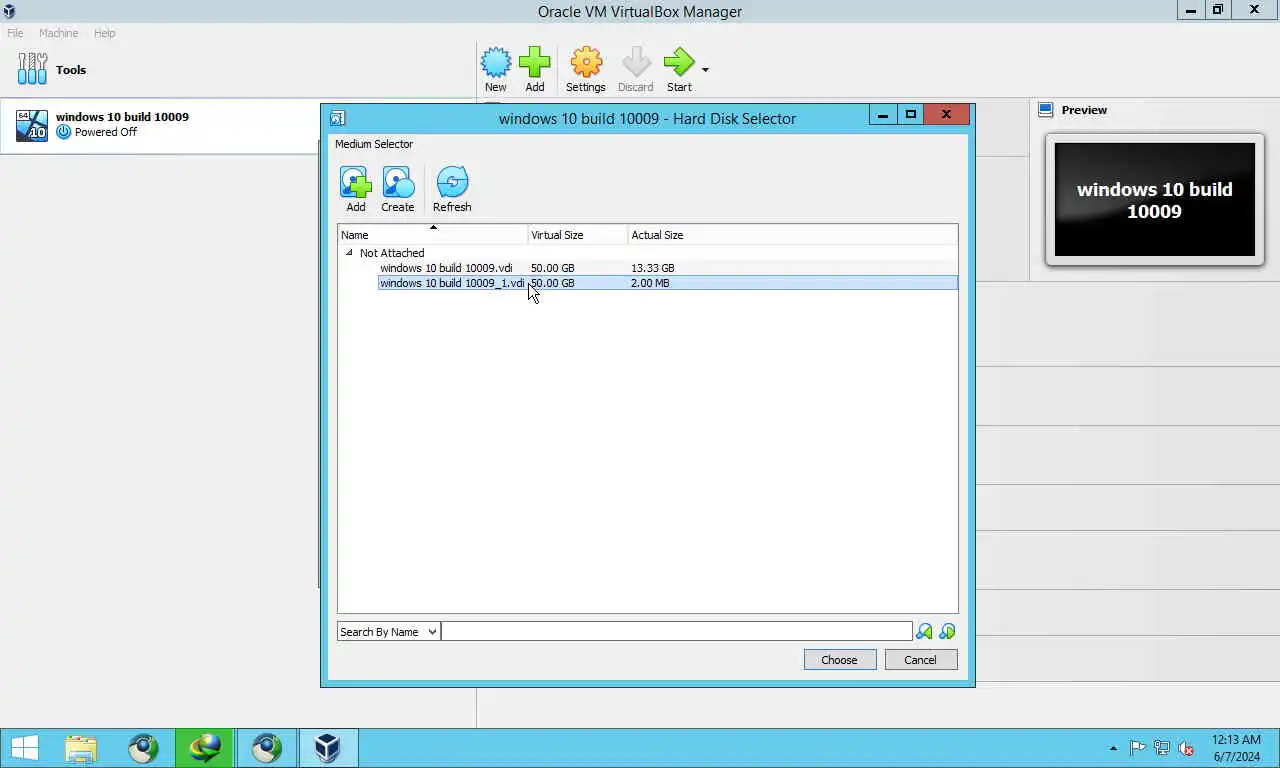Maximize the Hard Disk Selector dialog
The height and width of the screenshot is (768, 1280).
[910, 115]
